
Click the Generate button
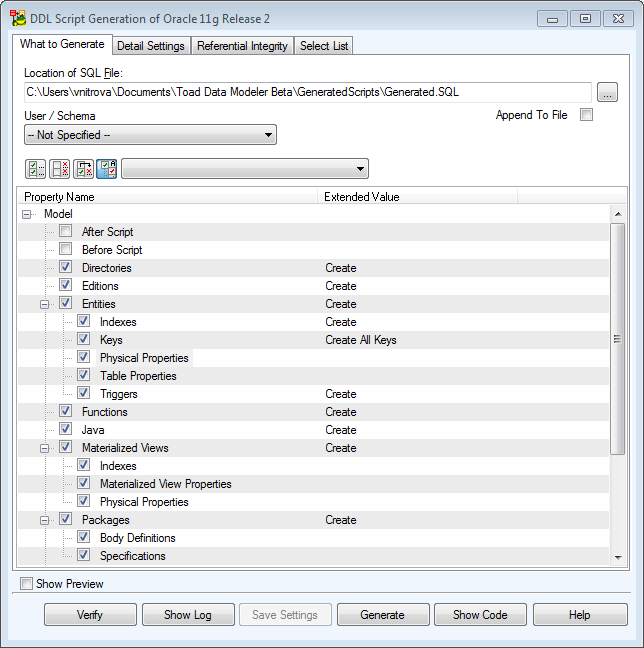click(x=383, y=615)
